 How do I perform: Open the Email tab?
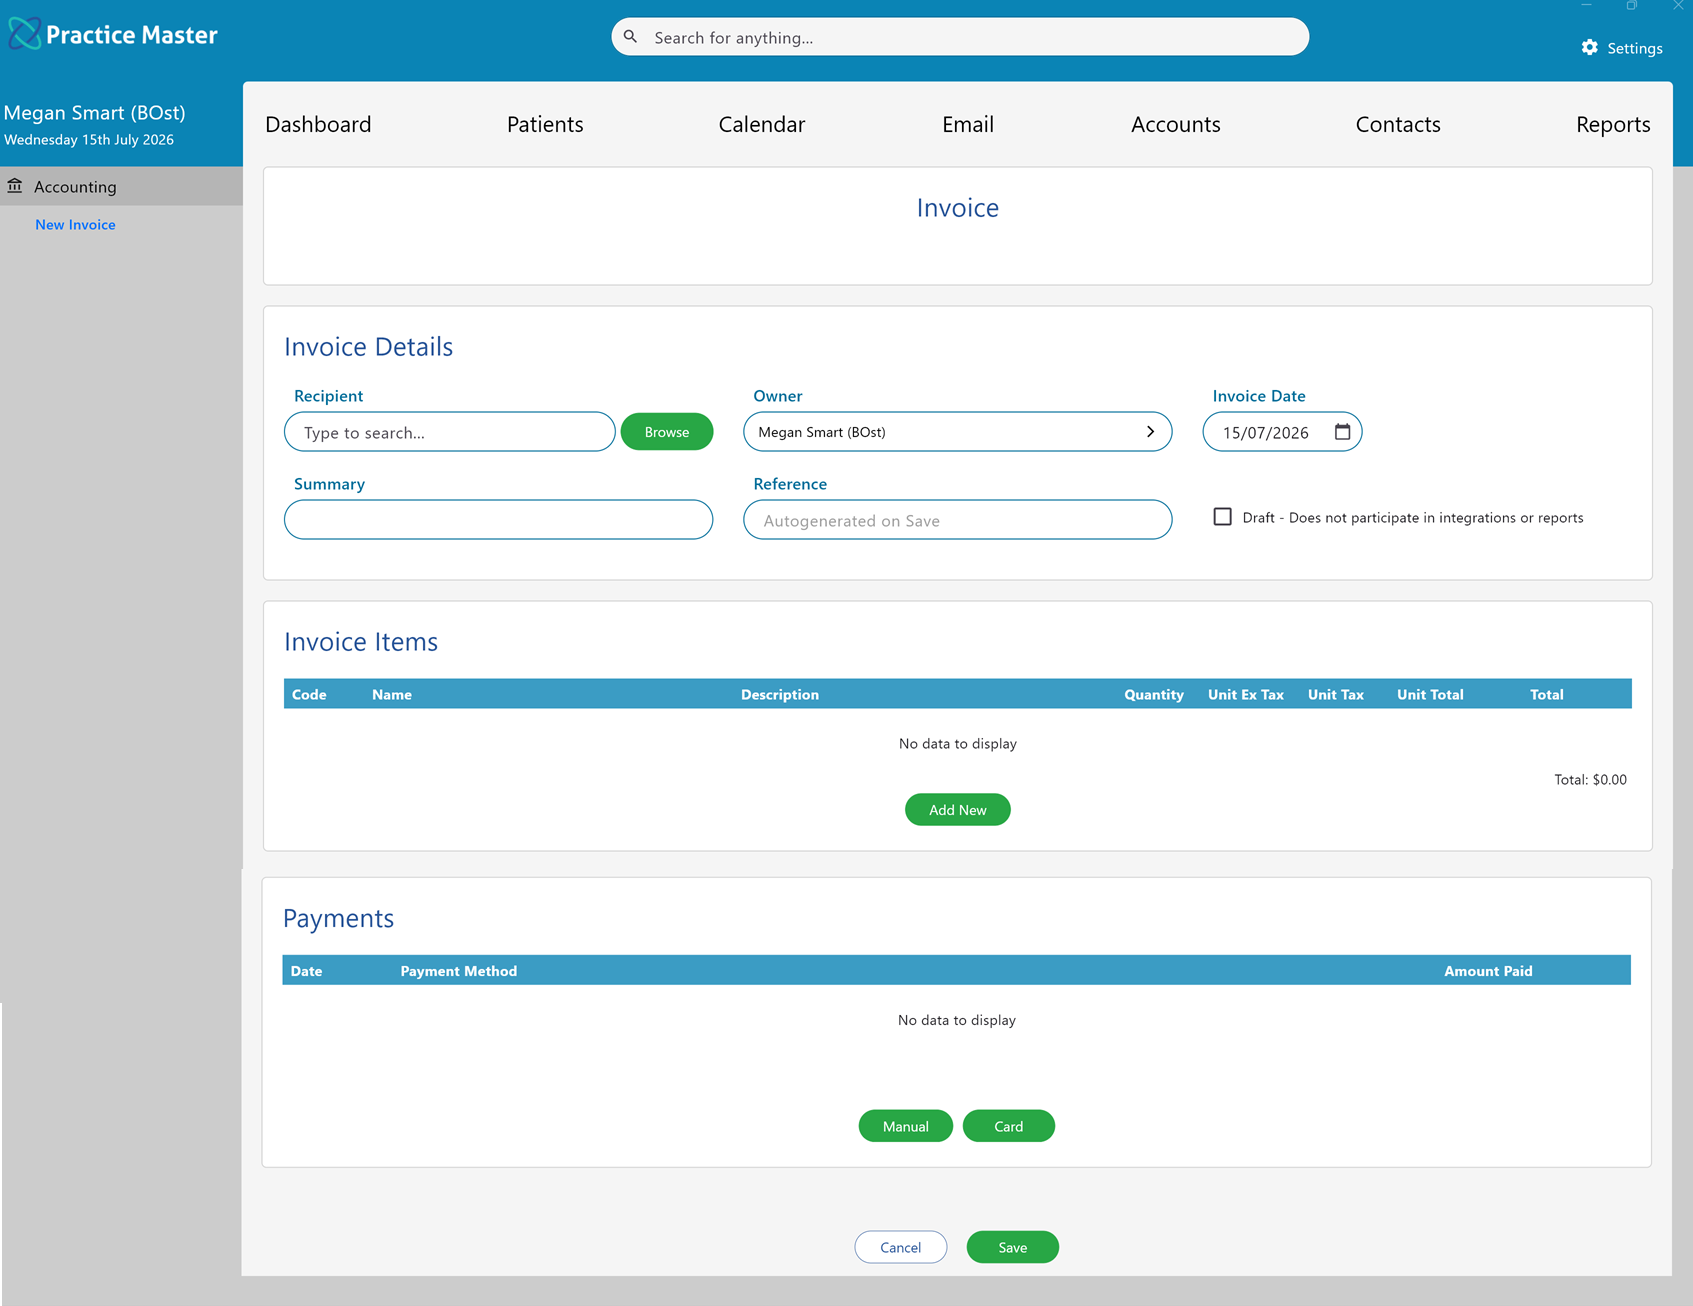pyautogui.click(x=967, y=124)
